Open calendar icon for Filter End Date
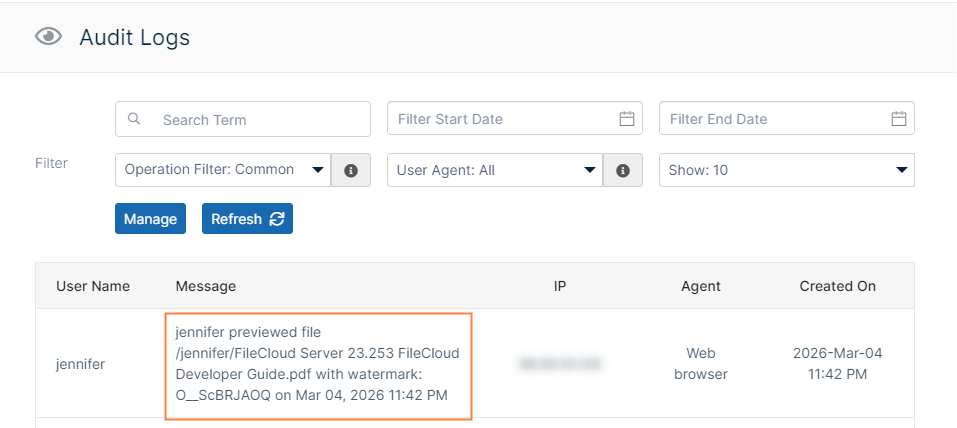The height and width of the screenshot is (428, 957). [899, 119]
